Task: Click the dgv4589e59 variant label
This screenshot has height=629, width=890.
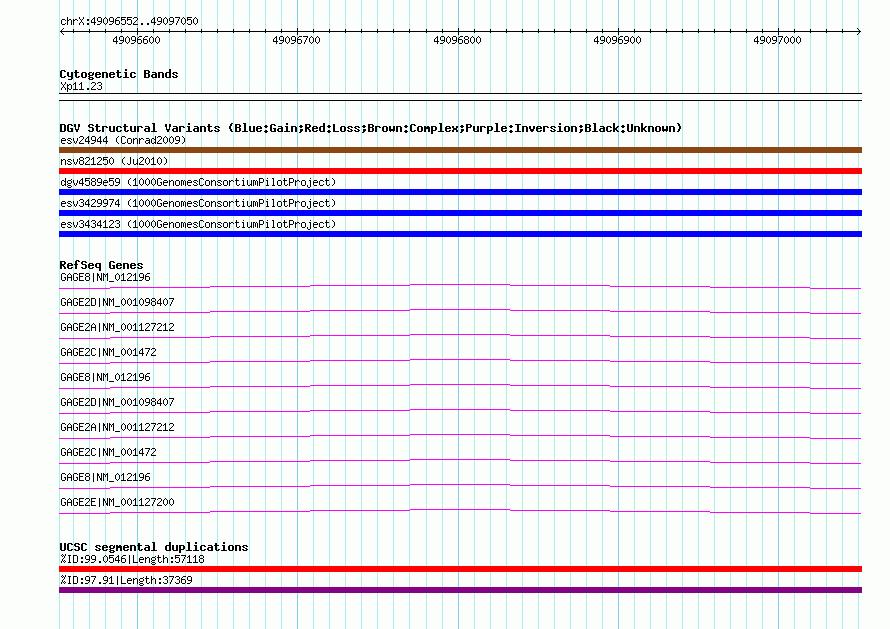Action: point(198,182)
